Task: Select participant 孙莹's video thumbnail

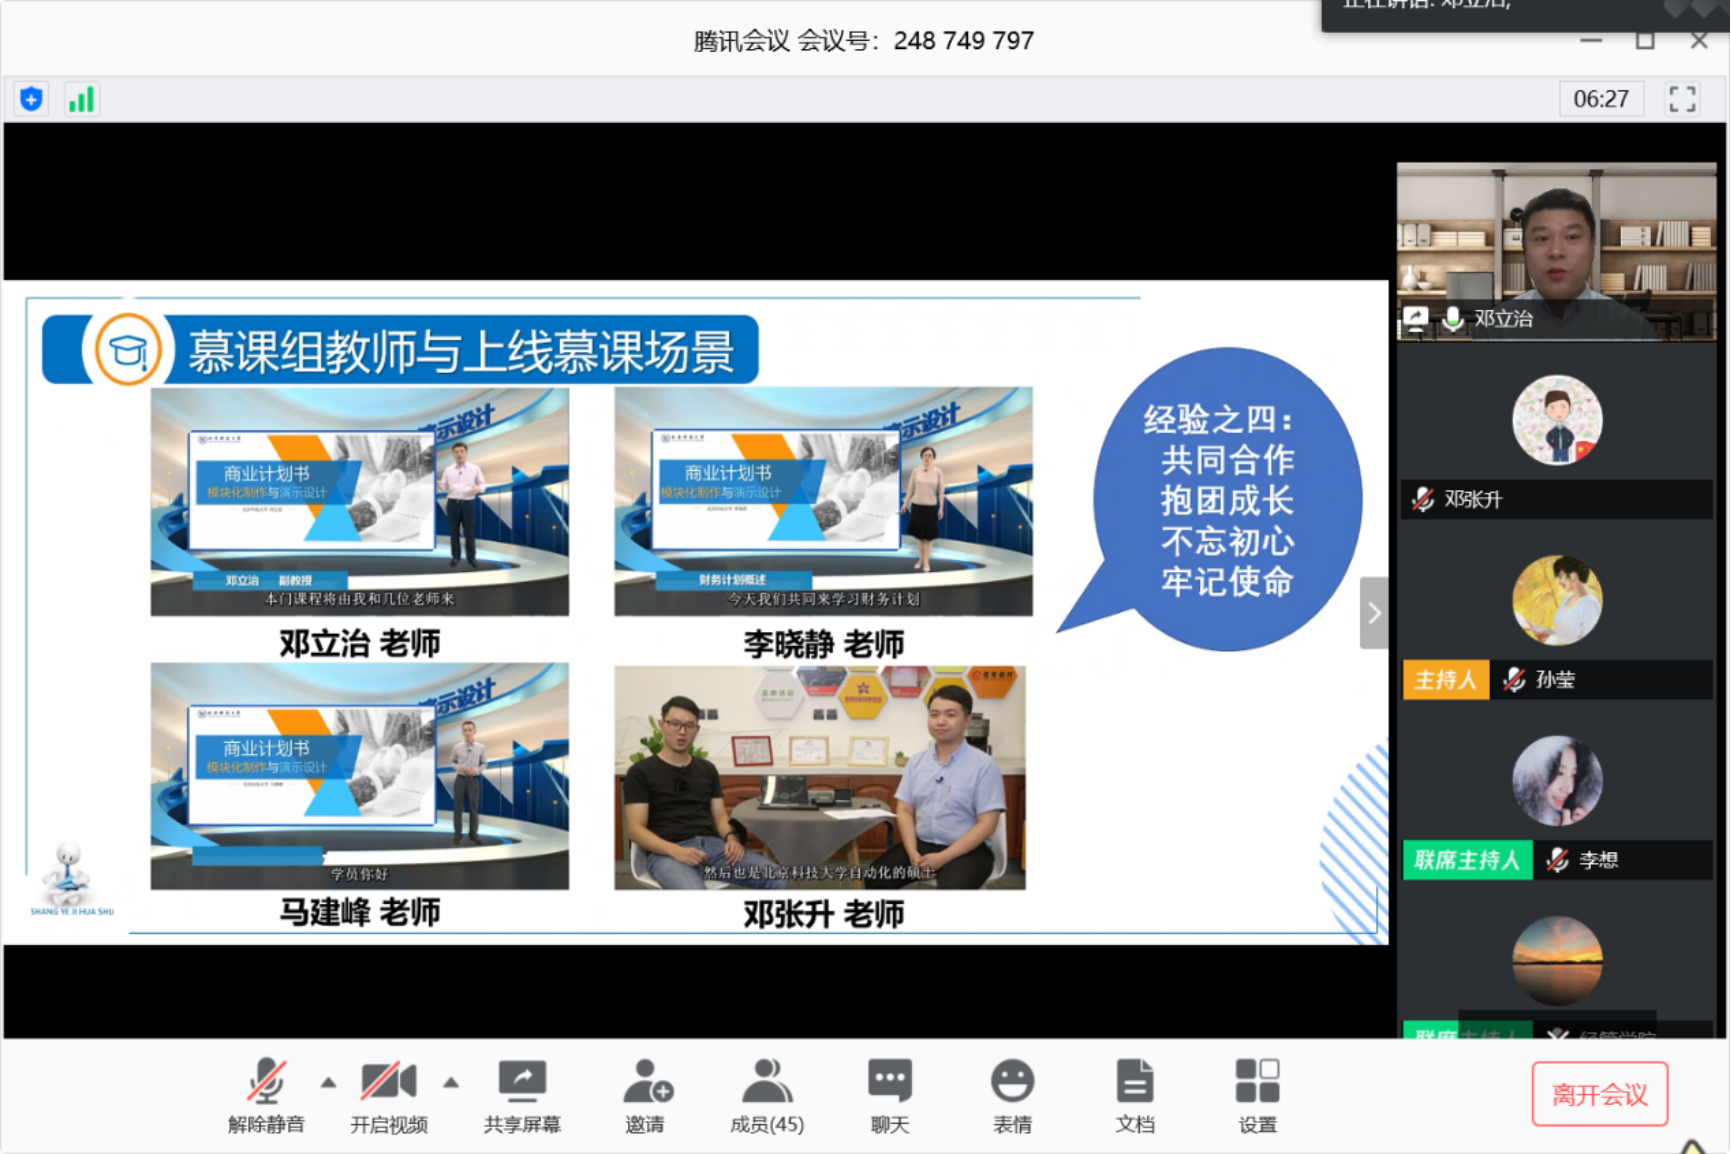Action: (x=1556, y=600)
